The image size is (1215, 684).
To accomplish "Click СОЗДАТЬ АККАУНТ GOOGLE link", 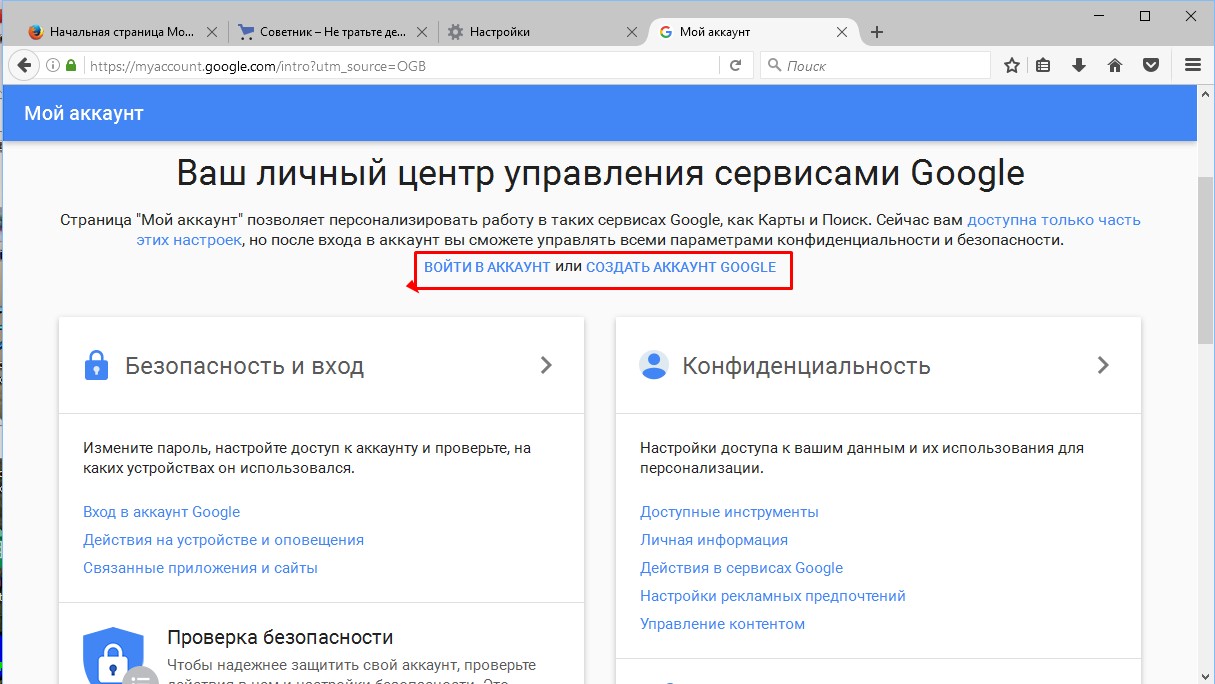I will tap(680, 267).
